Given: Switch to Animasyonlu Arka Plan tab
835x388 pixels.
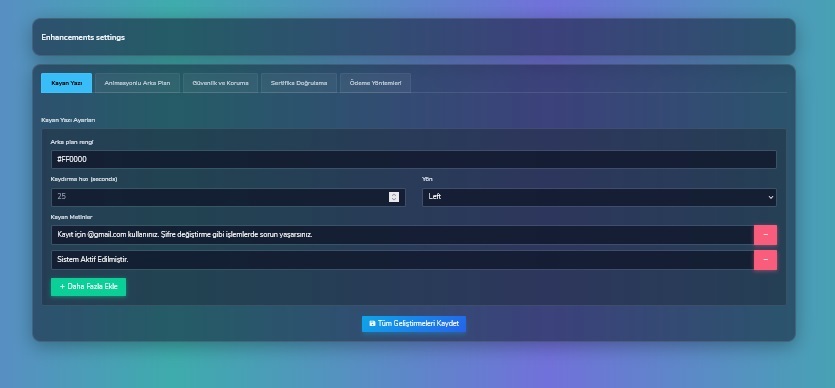Looking at the screenshot, I should (x=137, y=83).
